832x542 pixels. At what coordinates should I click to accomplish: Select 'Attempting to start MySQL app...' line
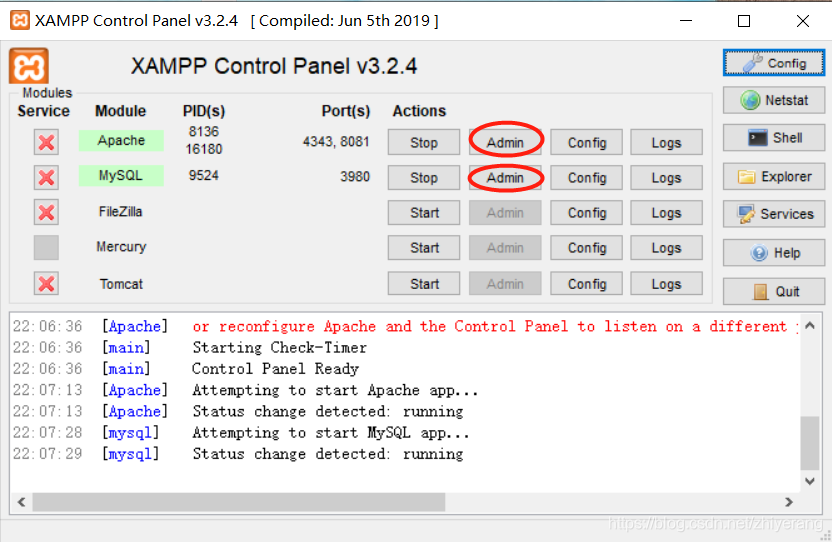[331, 433]
